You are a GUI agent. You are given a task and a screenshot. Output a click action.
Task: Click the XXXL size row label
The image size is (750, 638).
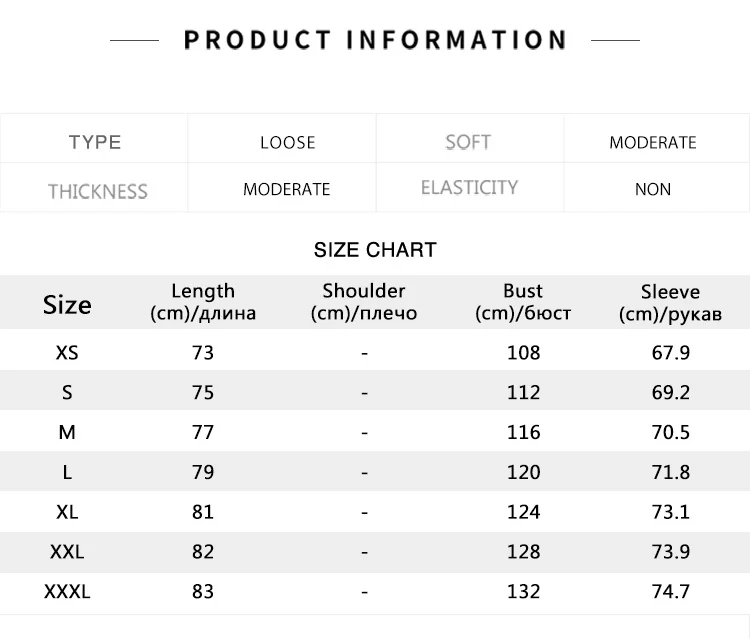pos(67,592)
